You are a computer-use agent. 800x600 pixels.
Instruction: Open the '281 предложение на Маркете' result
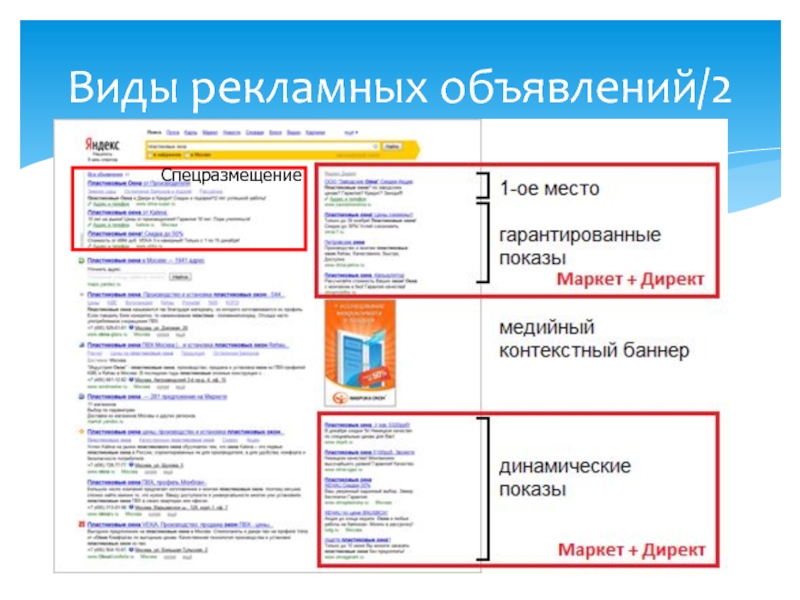157,396
